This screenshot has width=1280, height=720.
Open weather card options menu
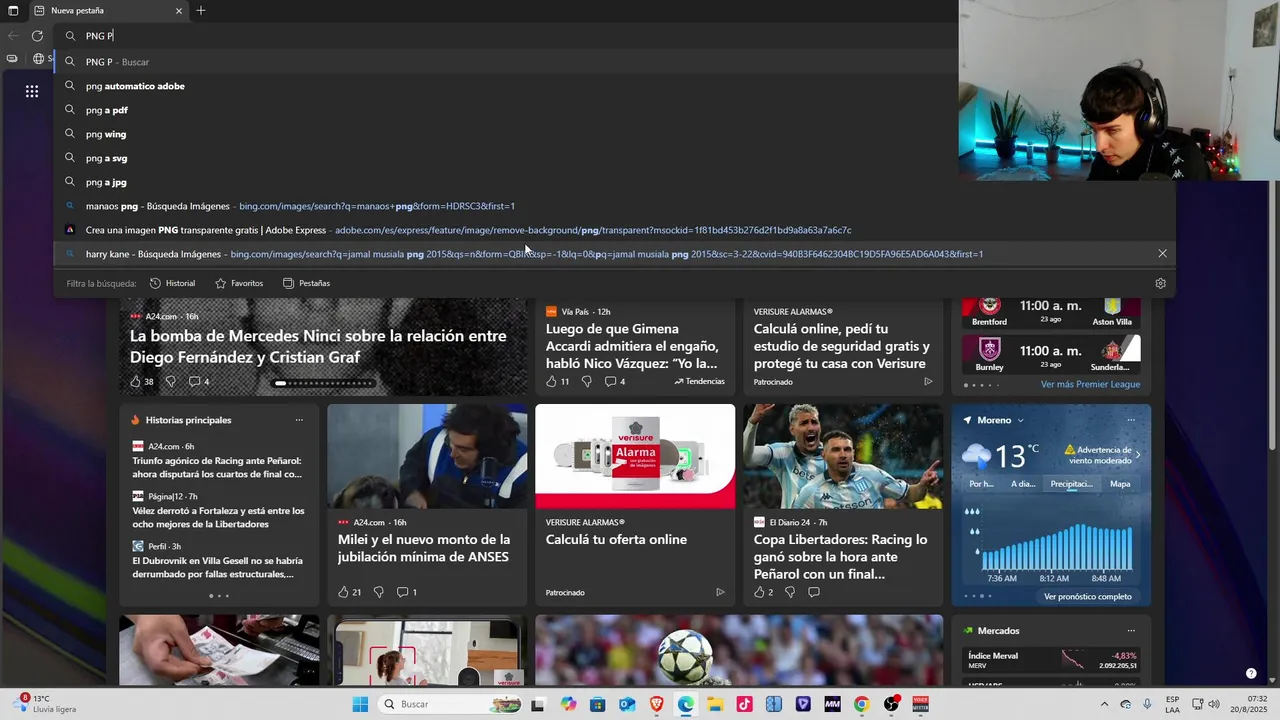pyautogui.click(x=1131, y=420)
